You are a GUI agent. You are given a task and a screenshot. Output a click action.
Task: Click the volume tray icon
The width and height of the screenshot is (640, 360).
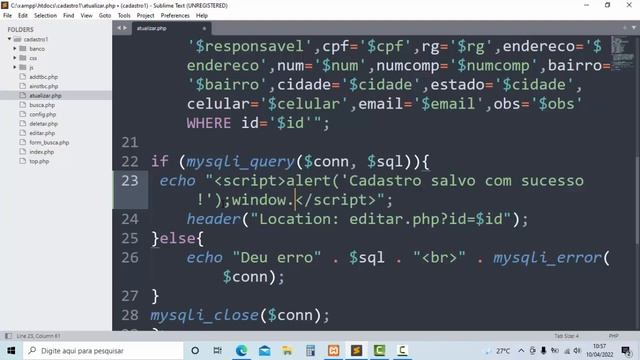click(x=577, y=351)
